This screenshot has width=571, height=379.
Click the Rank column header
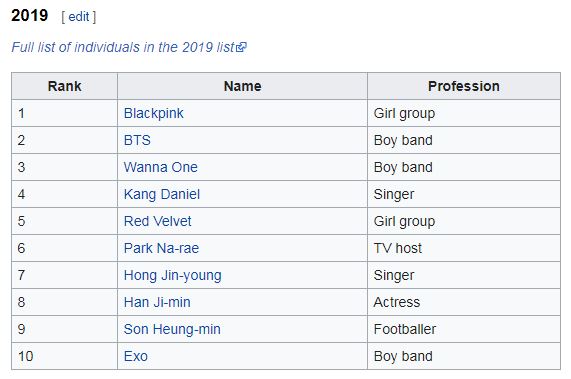[x=64, y=86]
